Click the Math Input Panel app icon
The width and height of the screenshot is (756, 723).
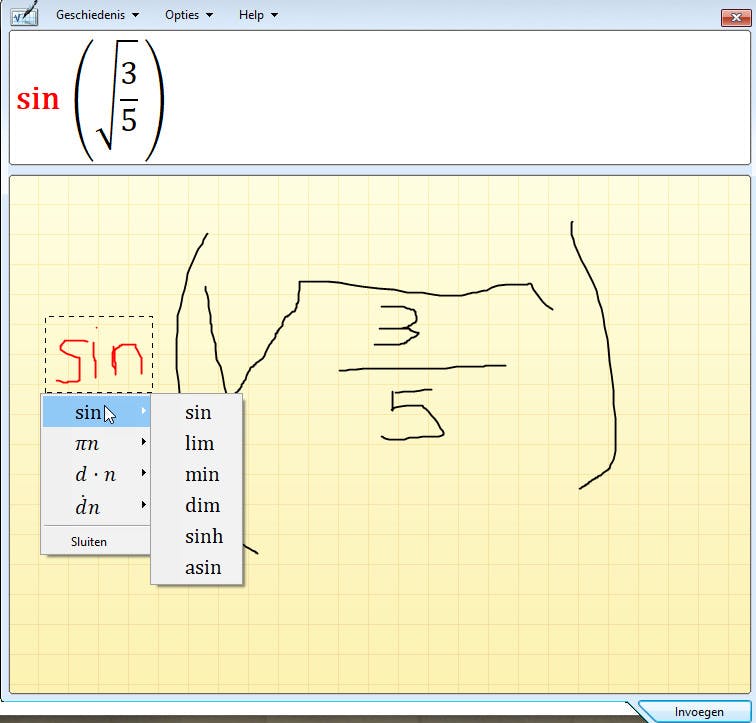25,13
